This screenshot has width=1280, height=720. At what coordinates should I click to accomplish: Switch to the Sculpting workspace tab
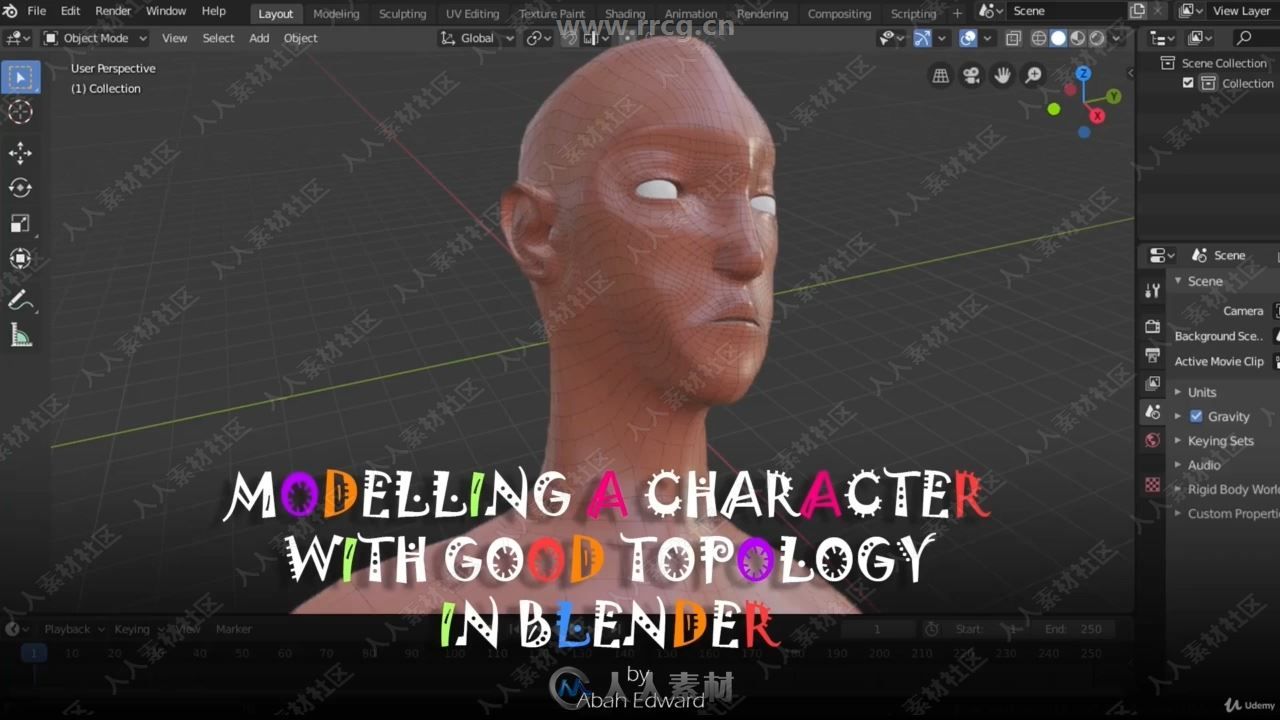pyautogui.click(x=402, y=13)
